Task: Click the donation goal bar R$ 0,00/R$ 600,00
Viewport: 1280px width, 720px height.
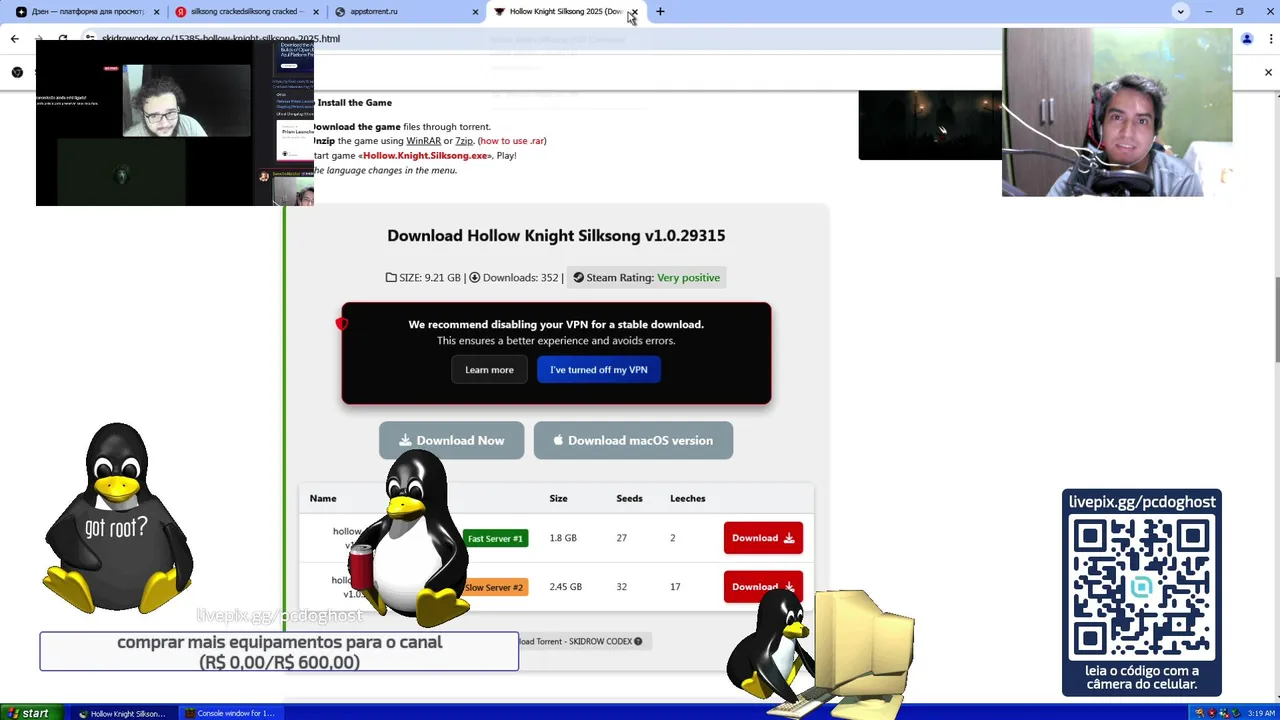Action: click(x=279, y=651)
